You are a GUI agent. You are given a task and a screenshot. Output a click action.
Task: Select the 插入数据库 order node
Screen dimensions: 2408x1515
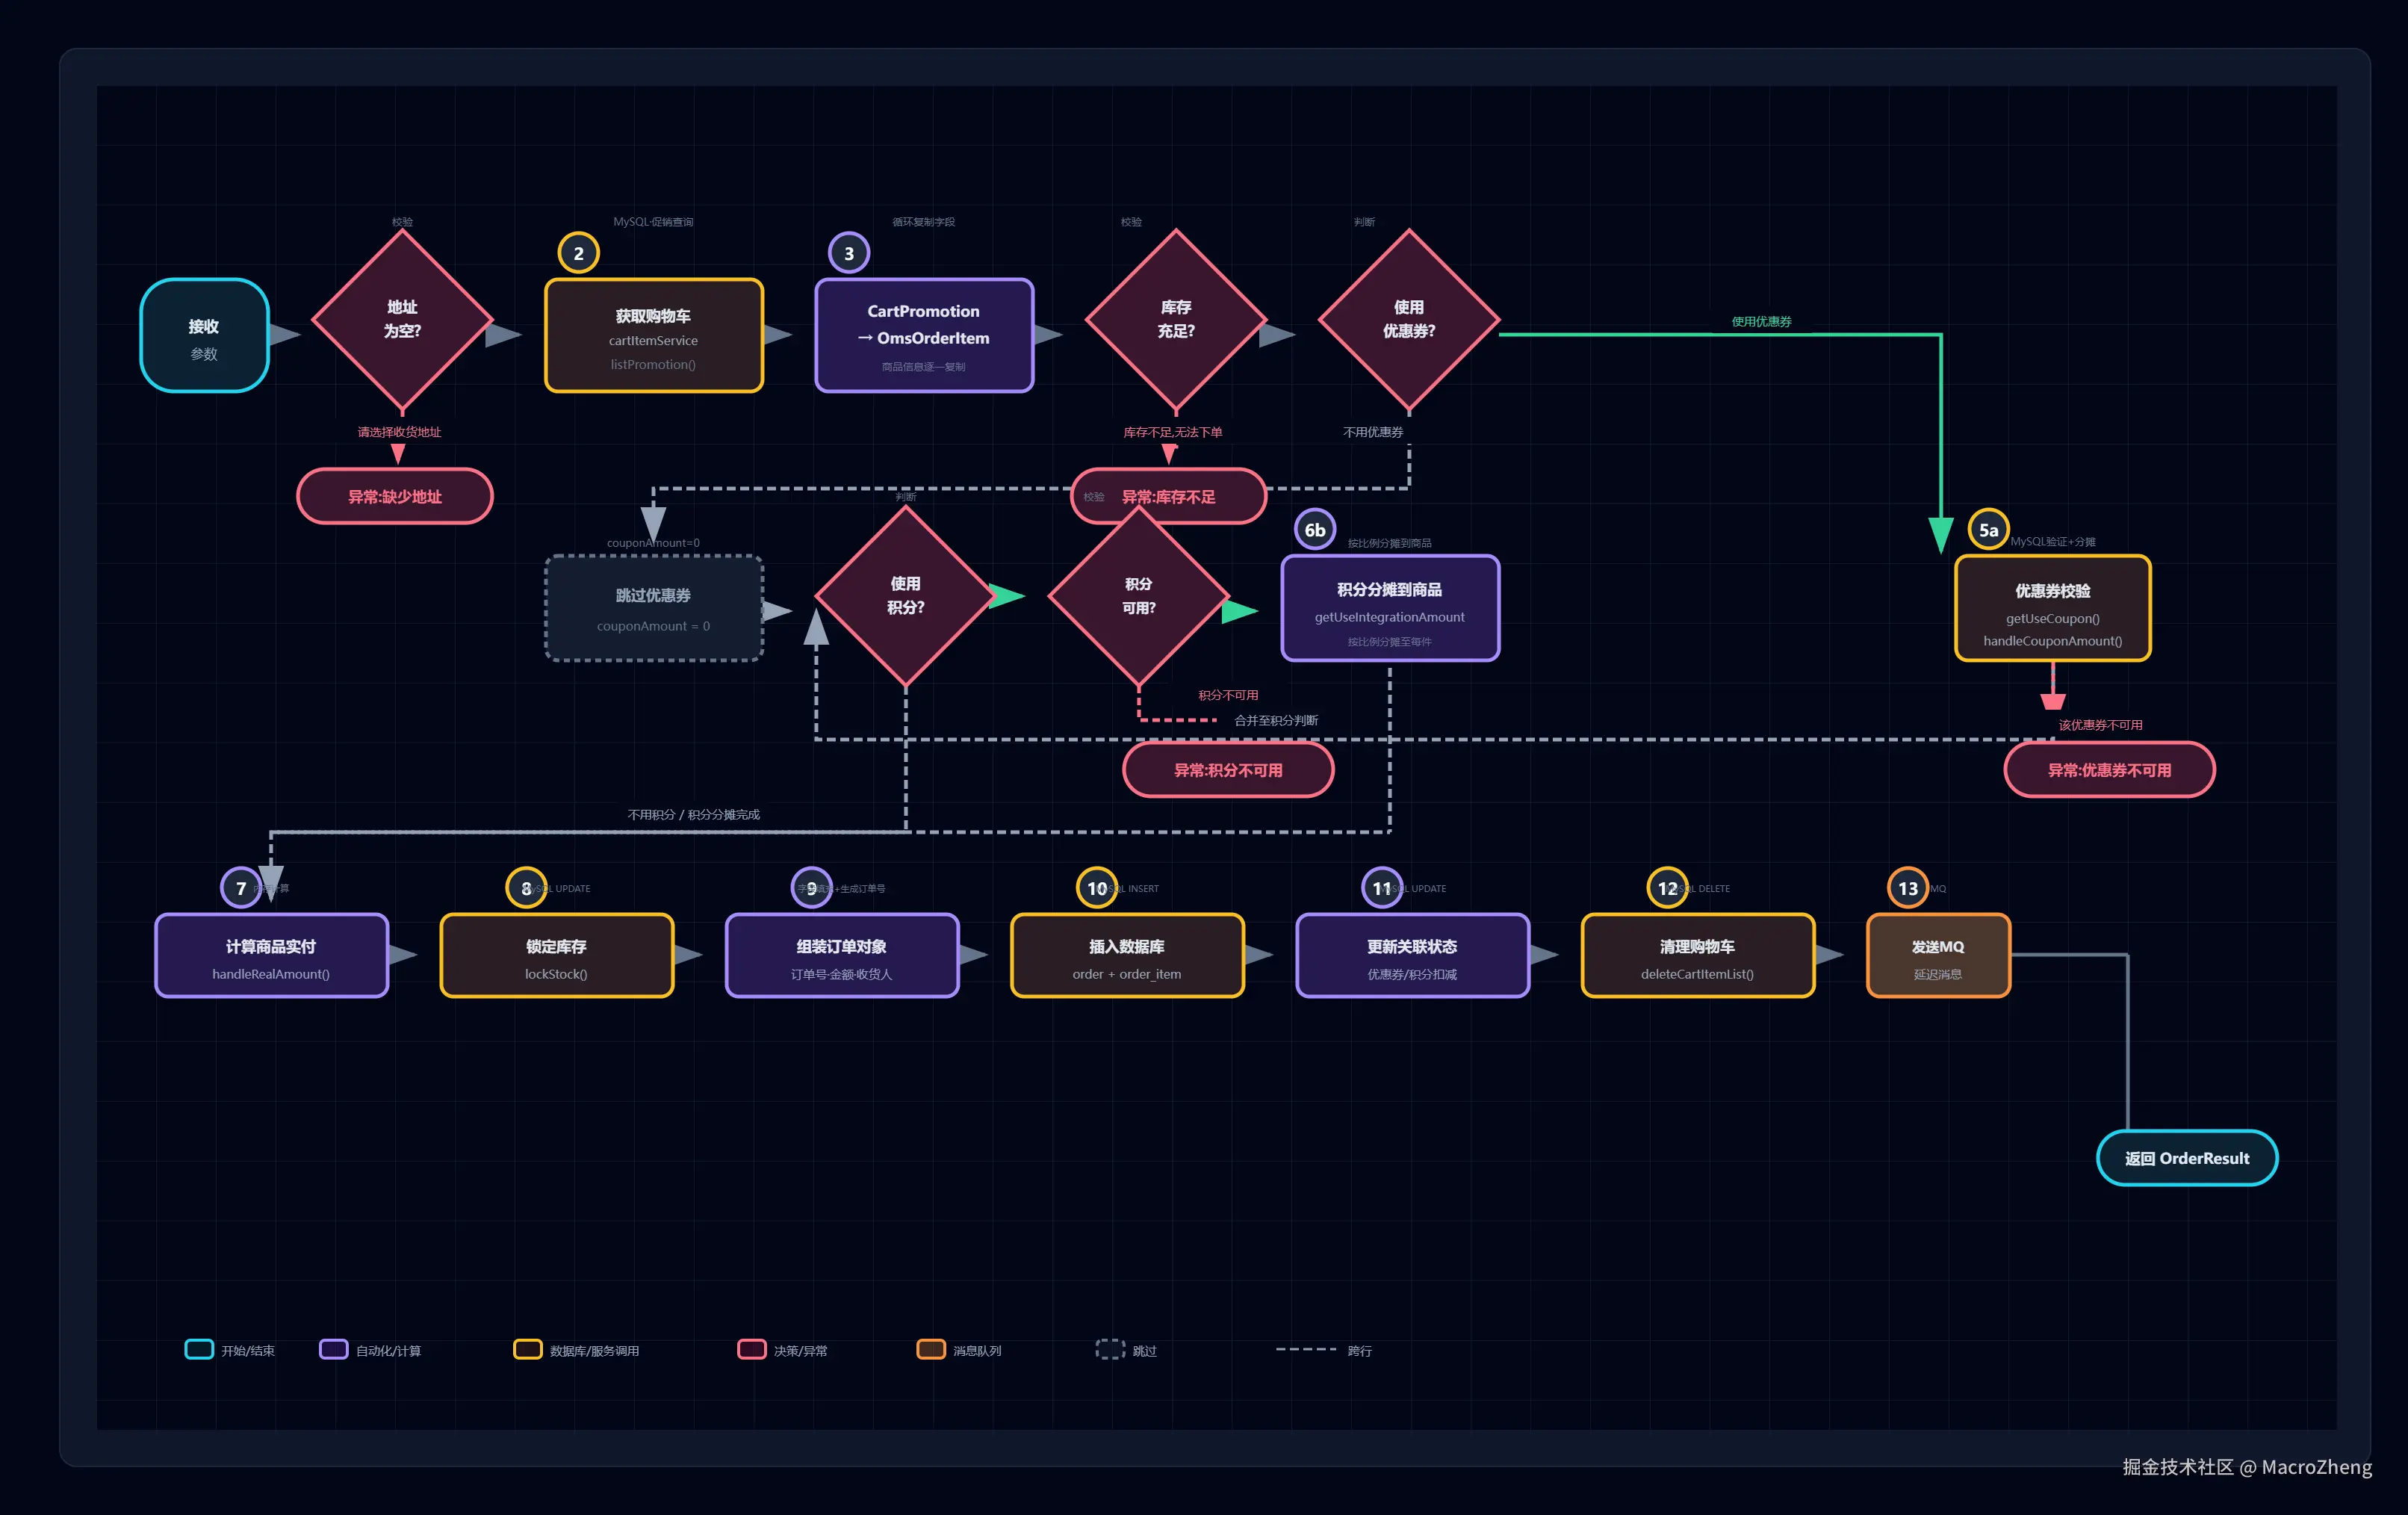pyautogui.click(x=1128, y=956)
